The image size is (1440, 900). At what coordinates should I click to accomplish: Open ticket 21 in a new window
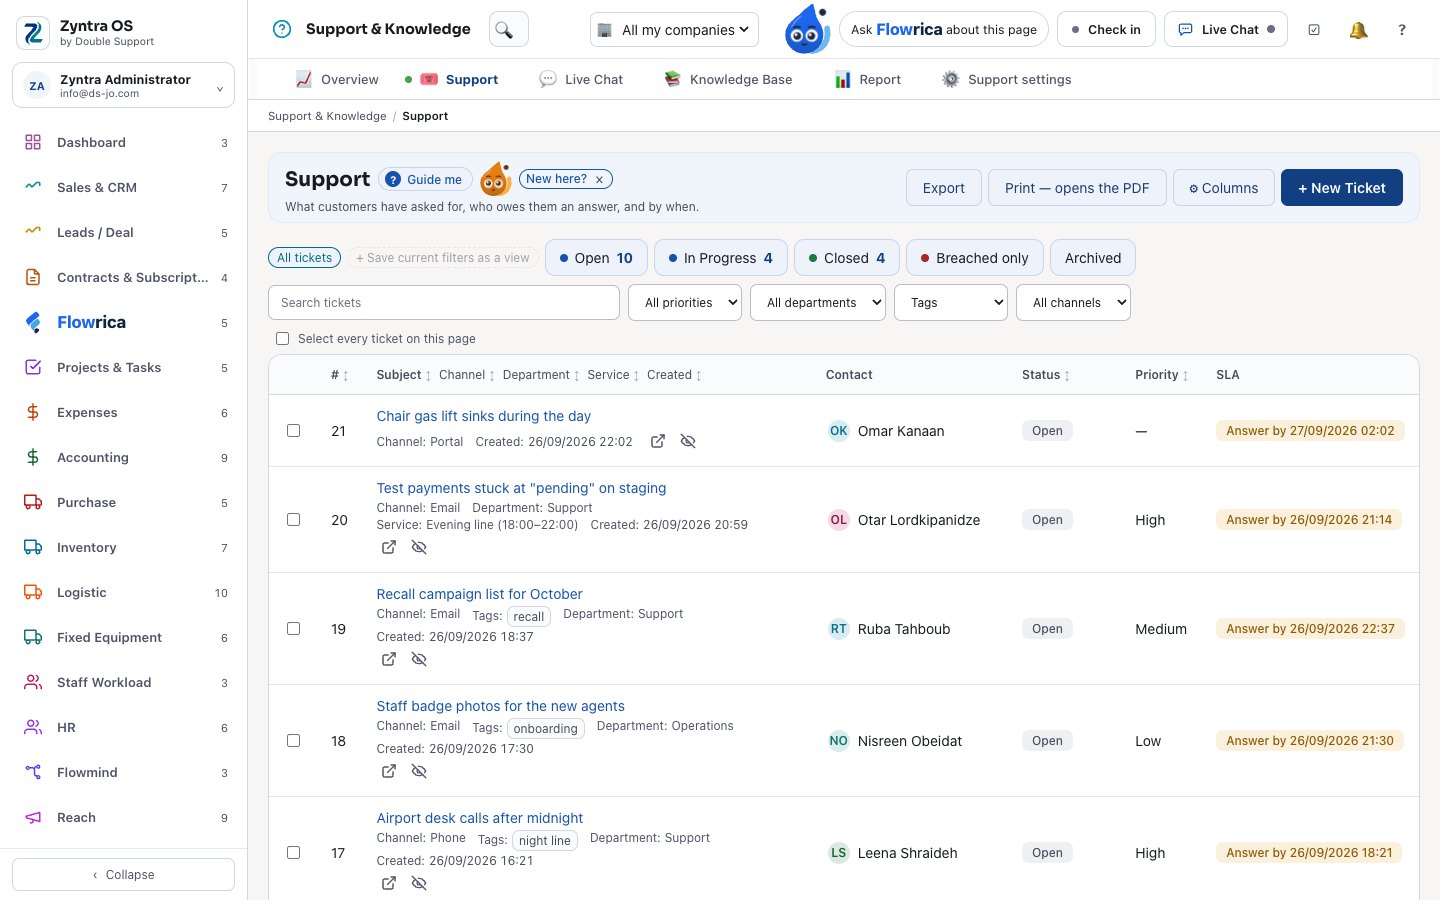658,441
